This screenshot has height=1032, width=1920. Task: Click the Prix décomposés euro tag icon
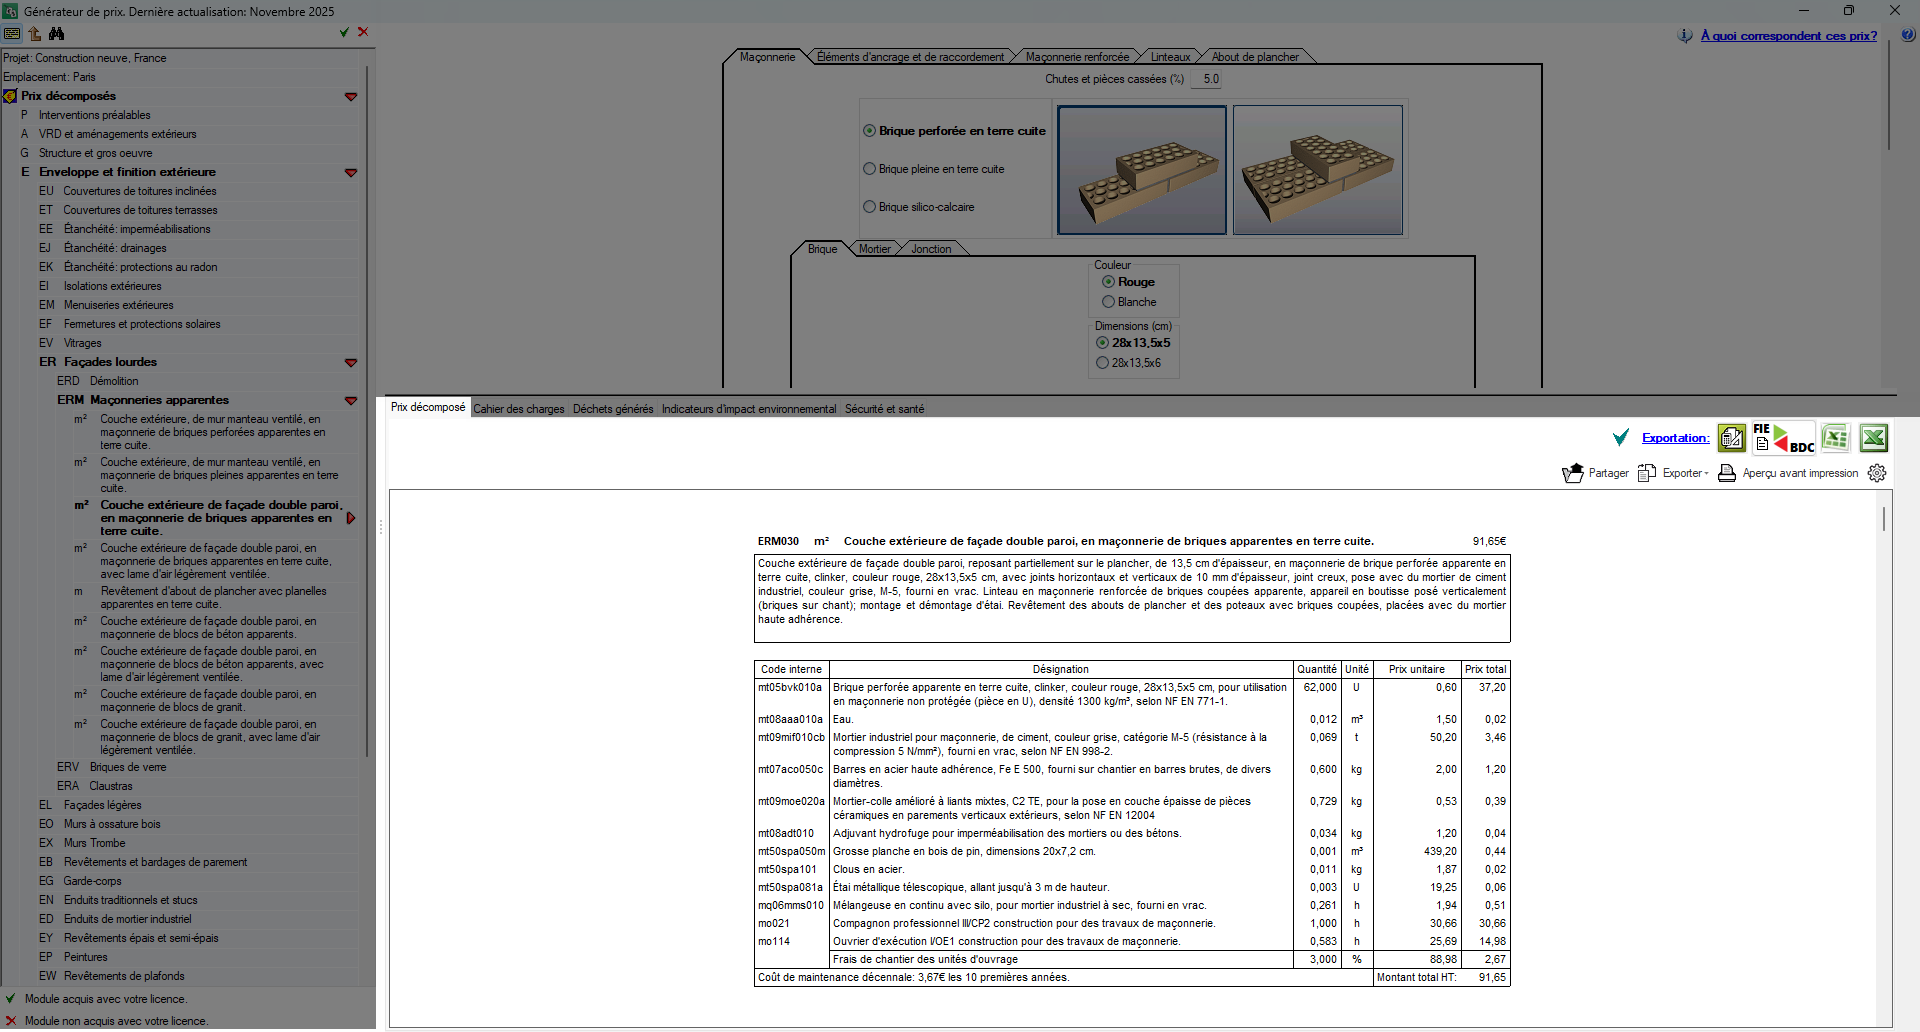[x=10, y=96]
